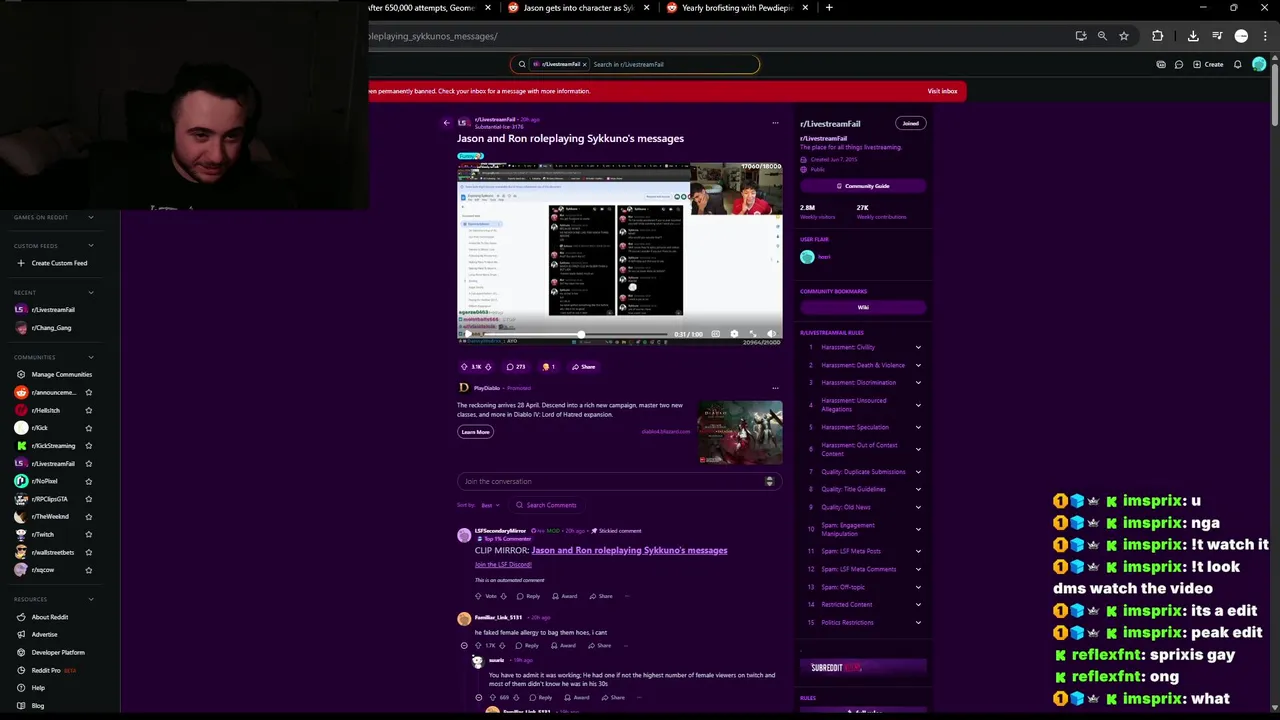Collapse the Familiar_Link_5131 comment thread

464,646
